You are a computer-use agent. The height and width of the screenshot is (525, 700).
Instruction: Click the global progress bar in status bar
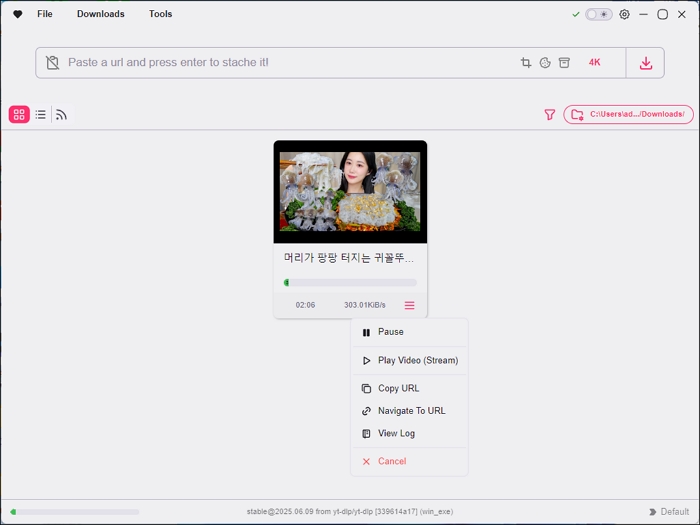point(75,512)
